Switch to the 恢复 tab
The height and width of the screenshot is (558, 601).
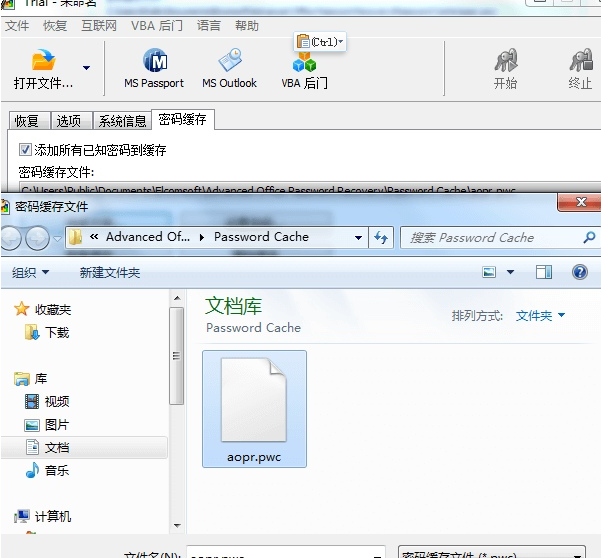pos(30,121)
